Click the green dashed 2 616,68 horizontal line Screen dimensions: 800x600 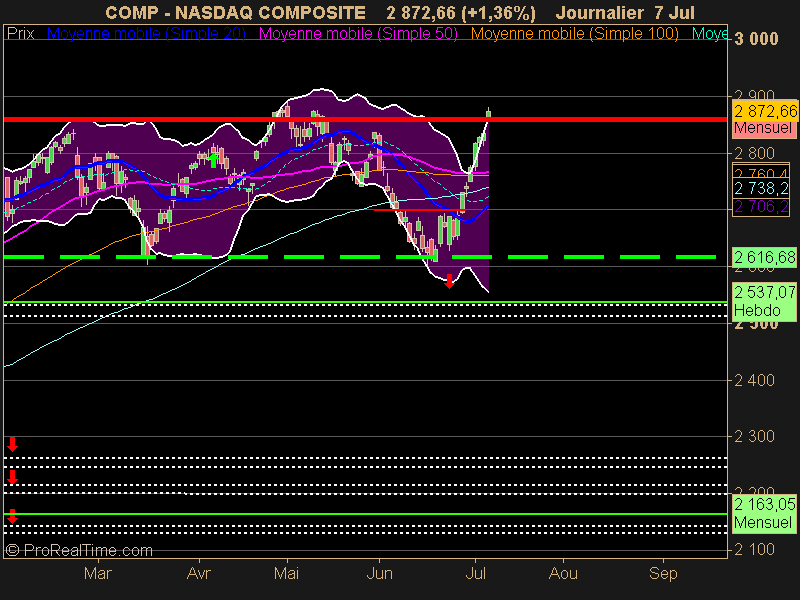[360, 257]
